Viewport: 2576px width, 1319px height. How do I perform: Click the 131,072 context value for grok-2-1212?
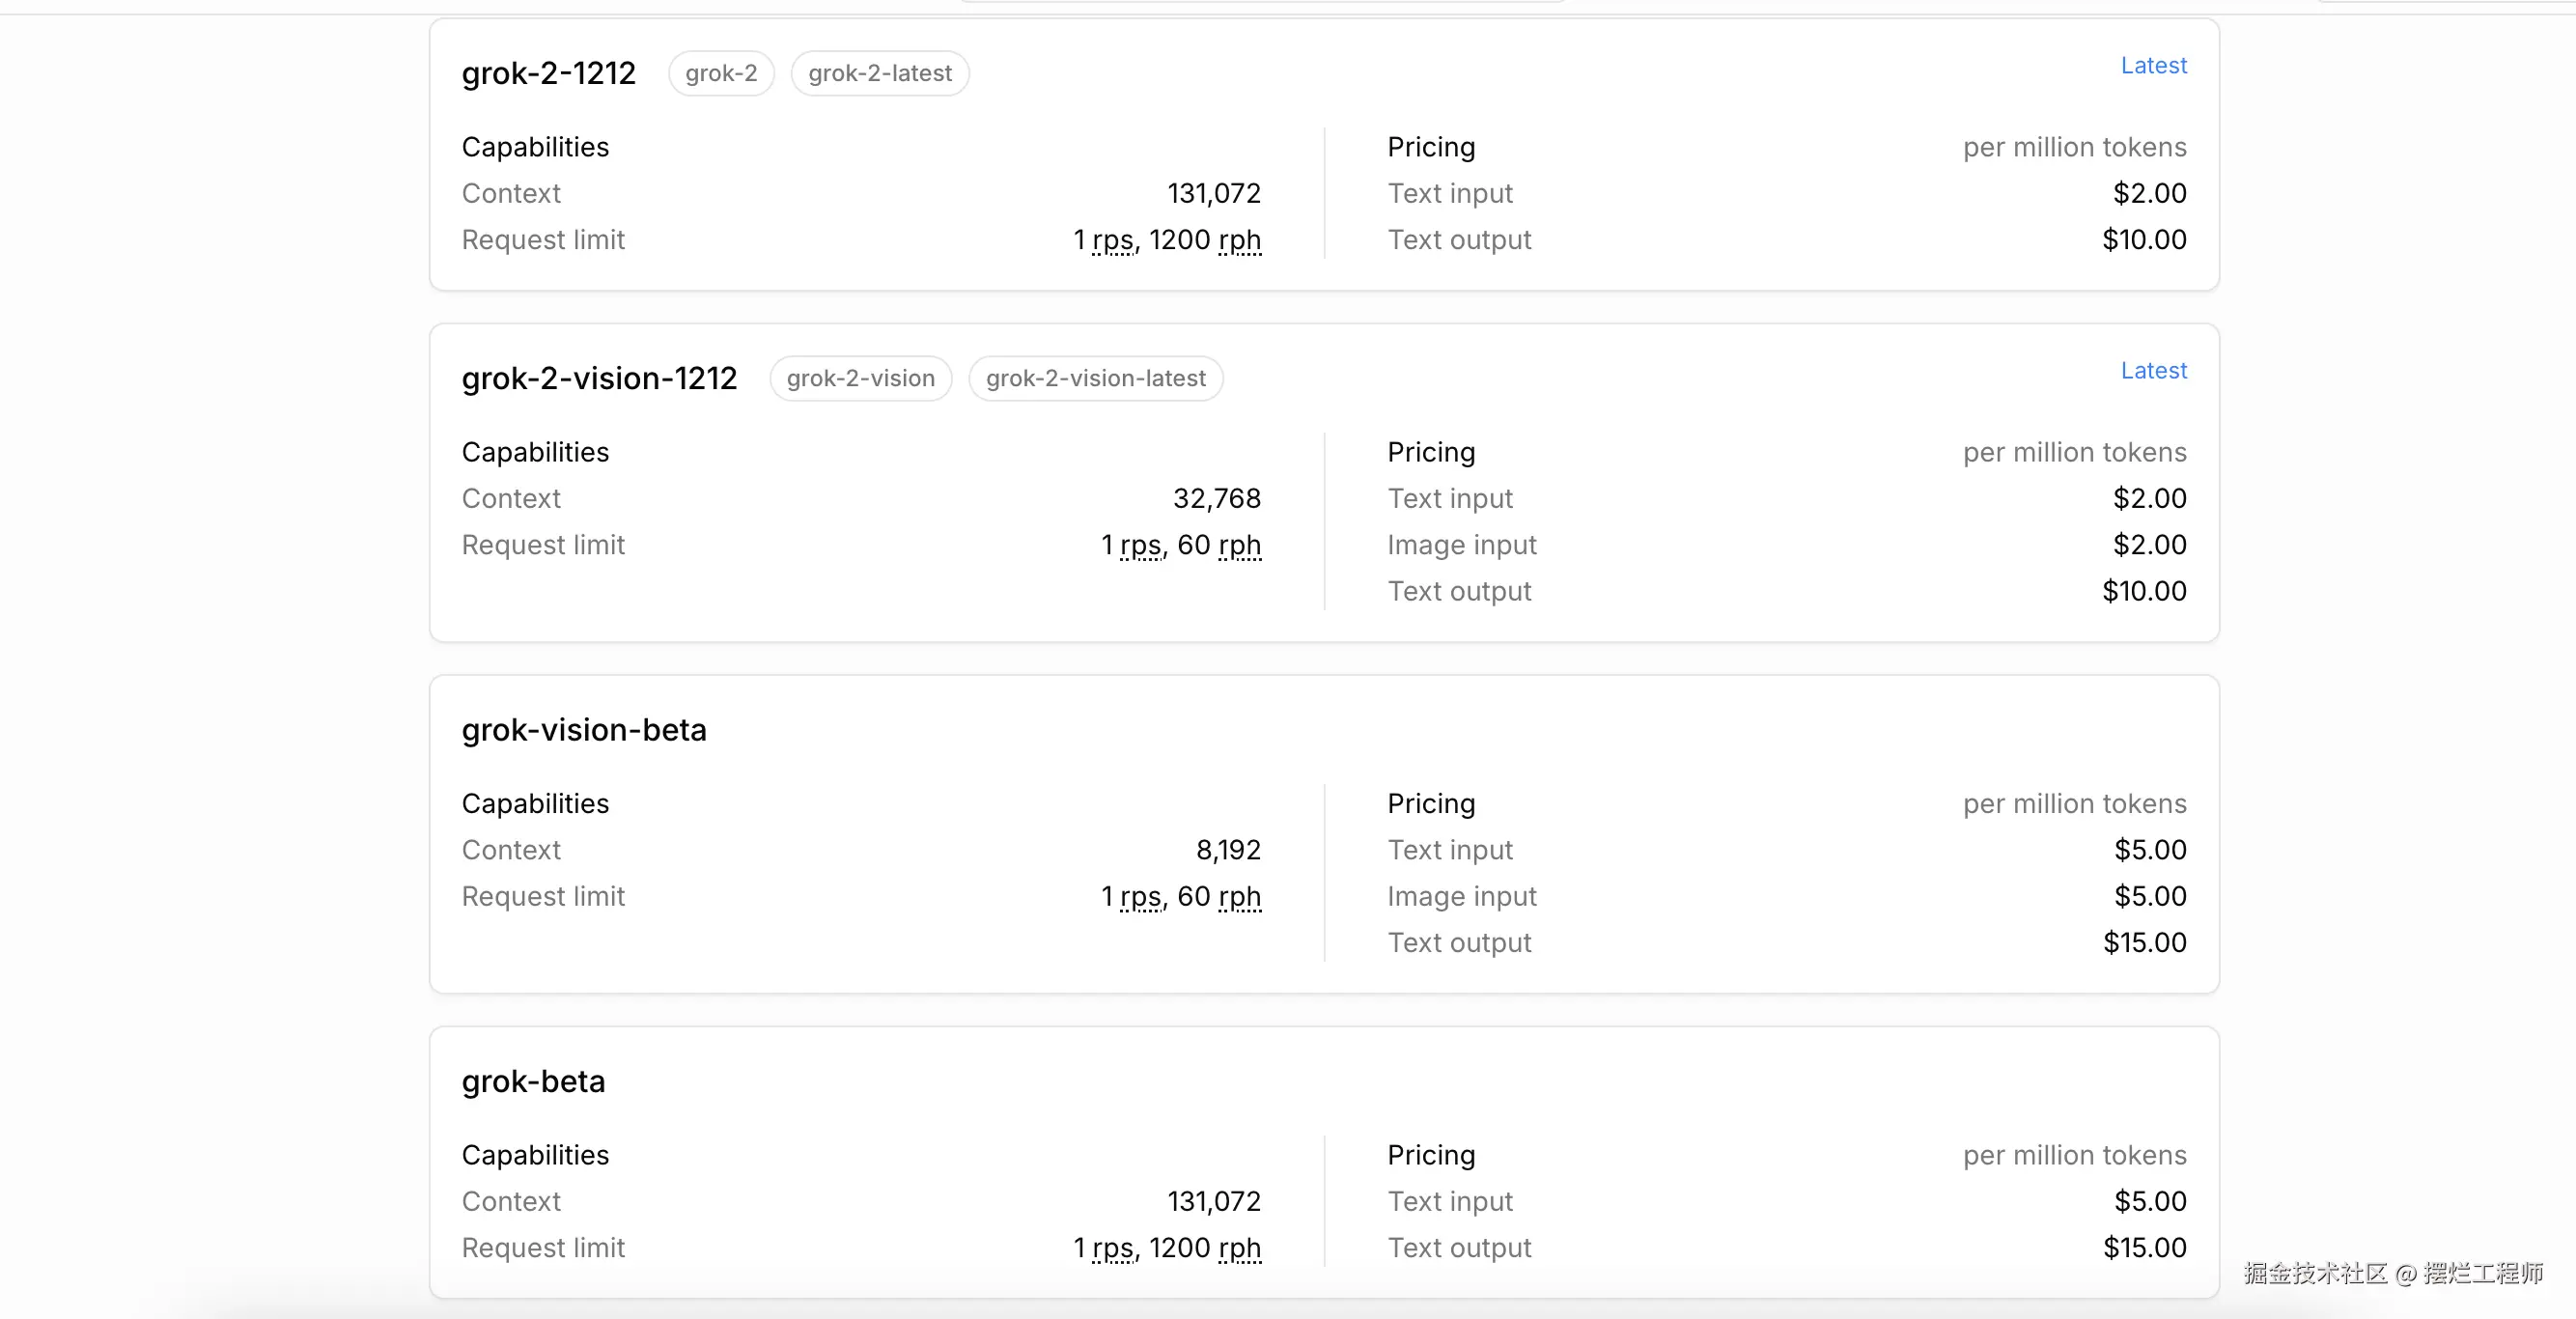(1213, 194)
